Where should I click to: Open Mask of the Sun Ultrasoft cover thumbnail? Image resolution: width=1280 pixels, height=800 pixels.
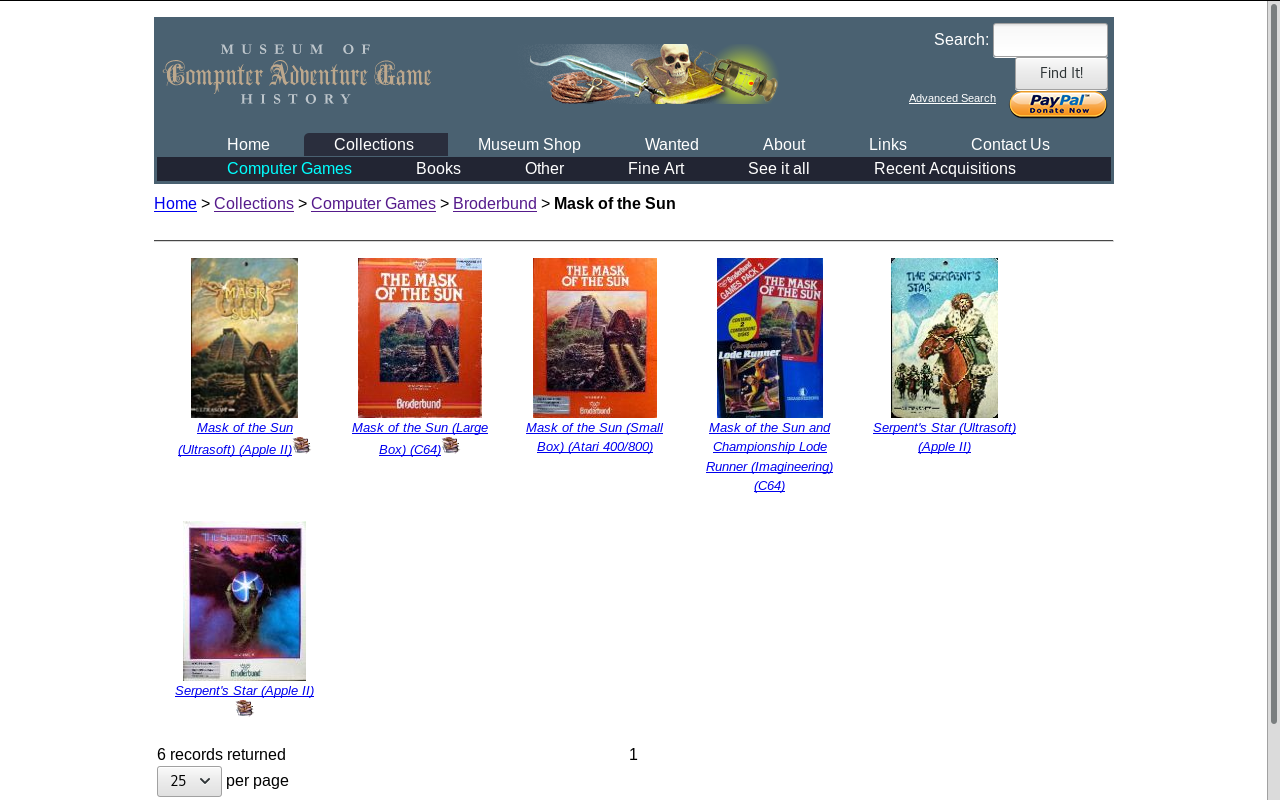click(244, 337)
